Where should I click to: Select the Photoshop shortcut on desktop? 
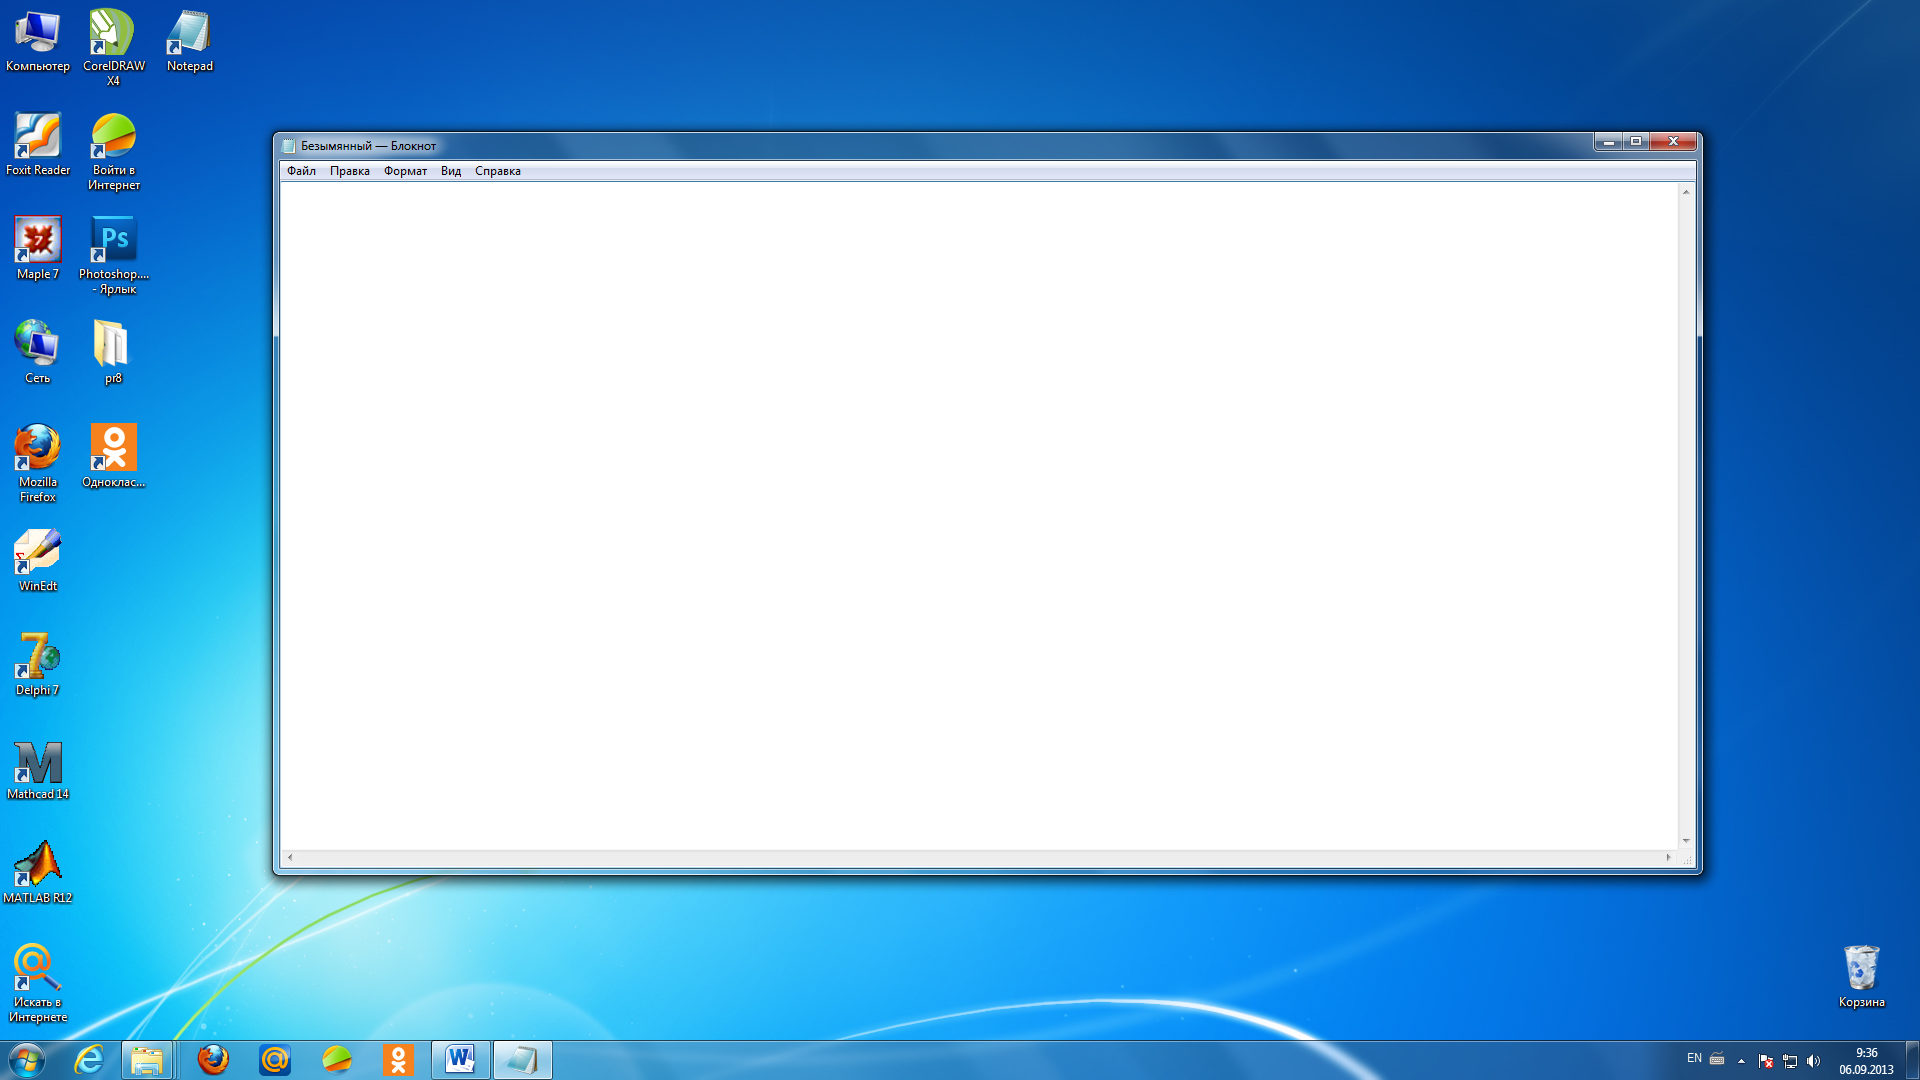pyautogui.click(x=114, y=255)
